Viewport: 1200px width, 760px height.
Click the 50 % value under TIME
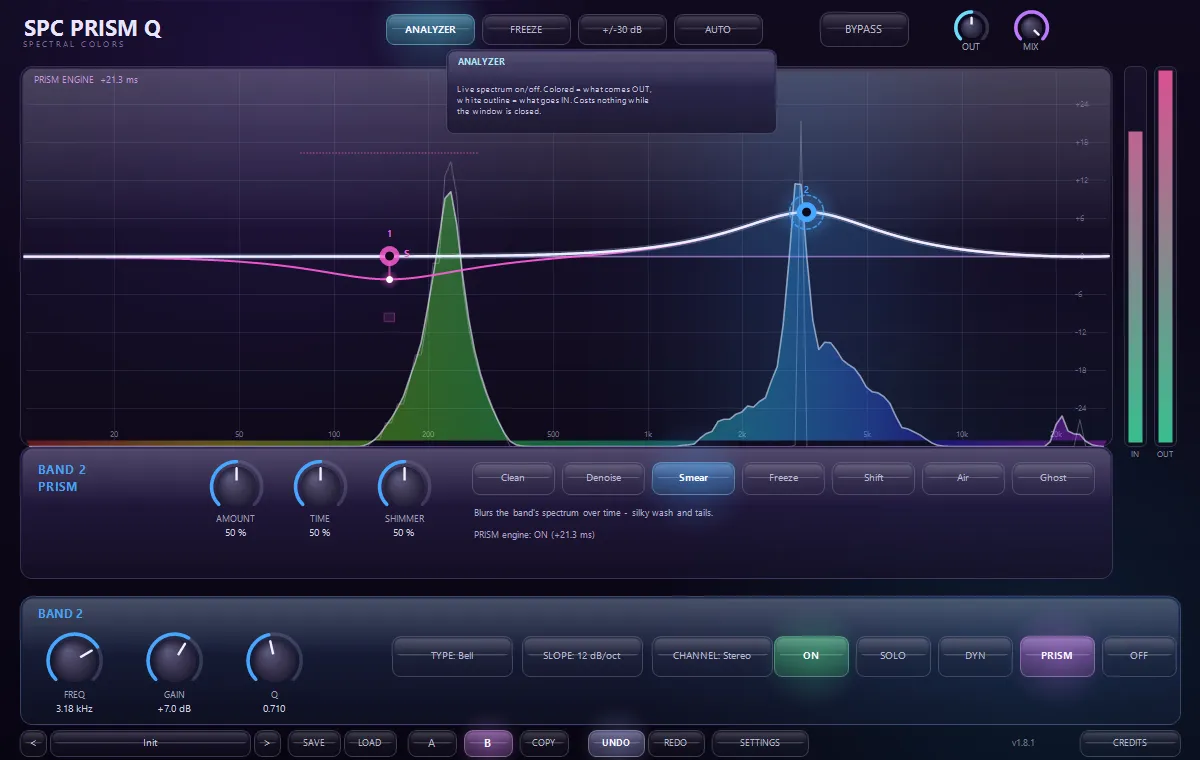pyautogui.click(x=320, y=533)
